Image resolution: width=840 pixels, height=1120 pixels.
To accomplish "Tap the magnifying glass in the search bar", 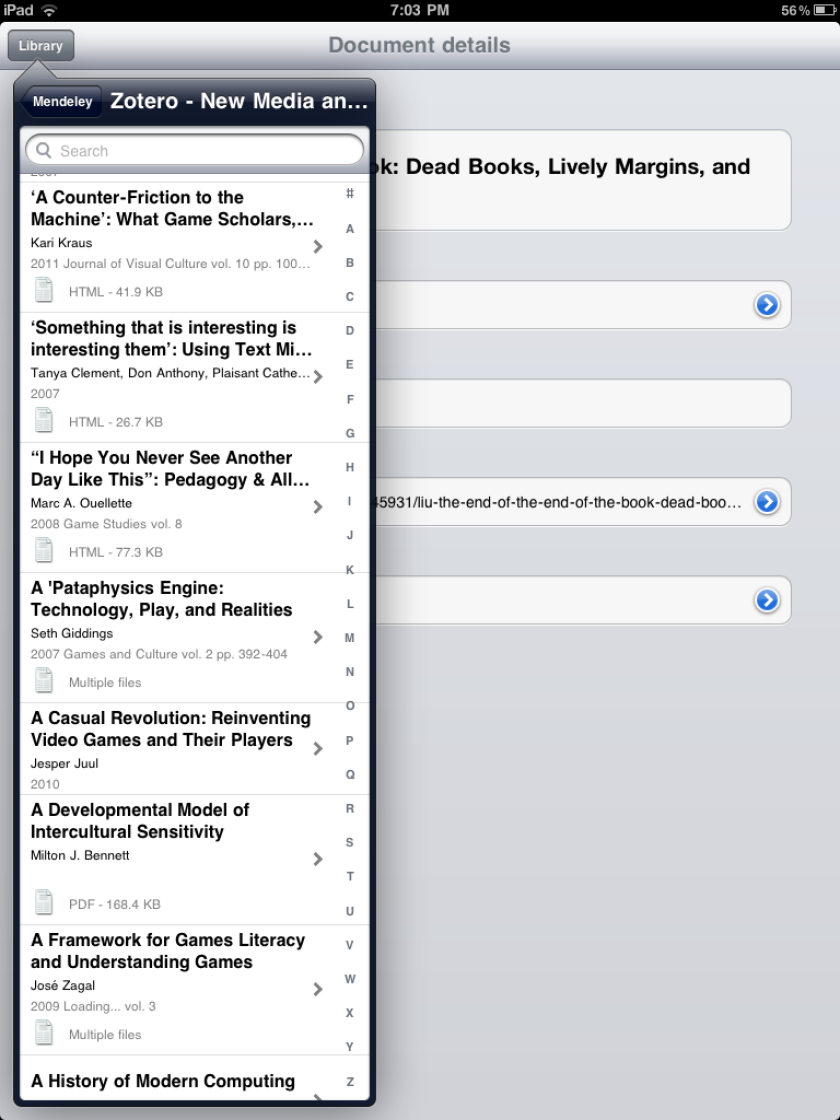I will click(x=44, y=150).
